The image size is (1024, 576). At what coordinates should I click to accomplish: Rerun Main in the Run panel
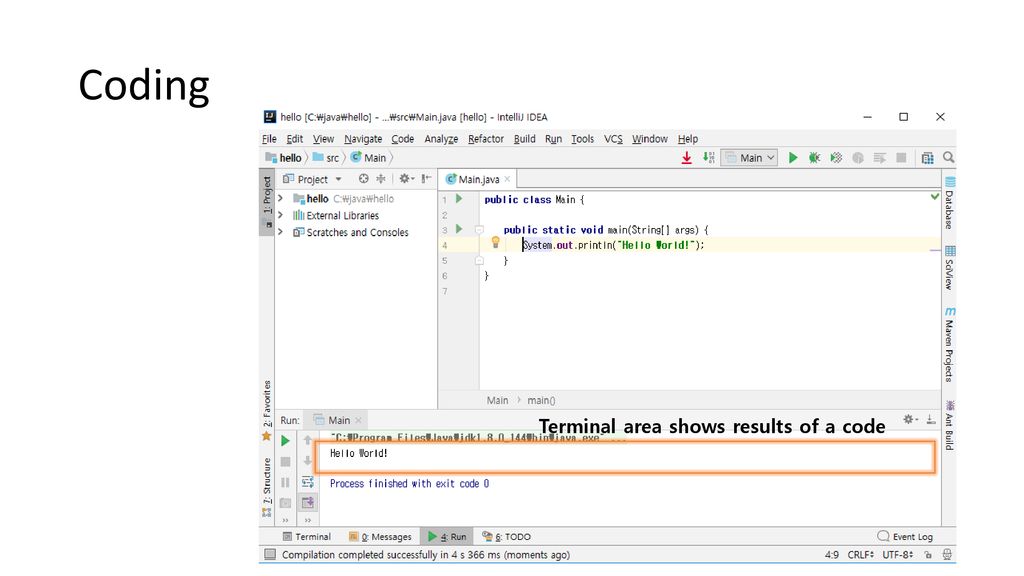(x=285, y=441)
